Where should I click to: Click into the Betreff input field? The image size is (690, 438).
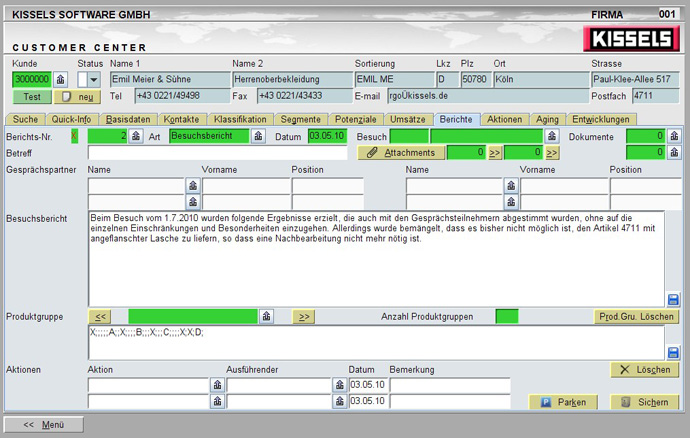click(217, 153)
